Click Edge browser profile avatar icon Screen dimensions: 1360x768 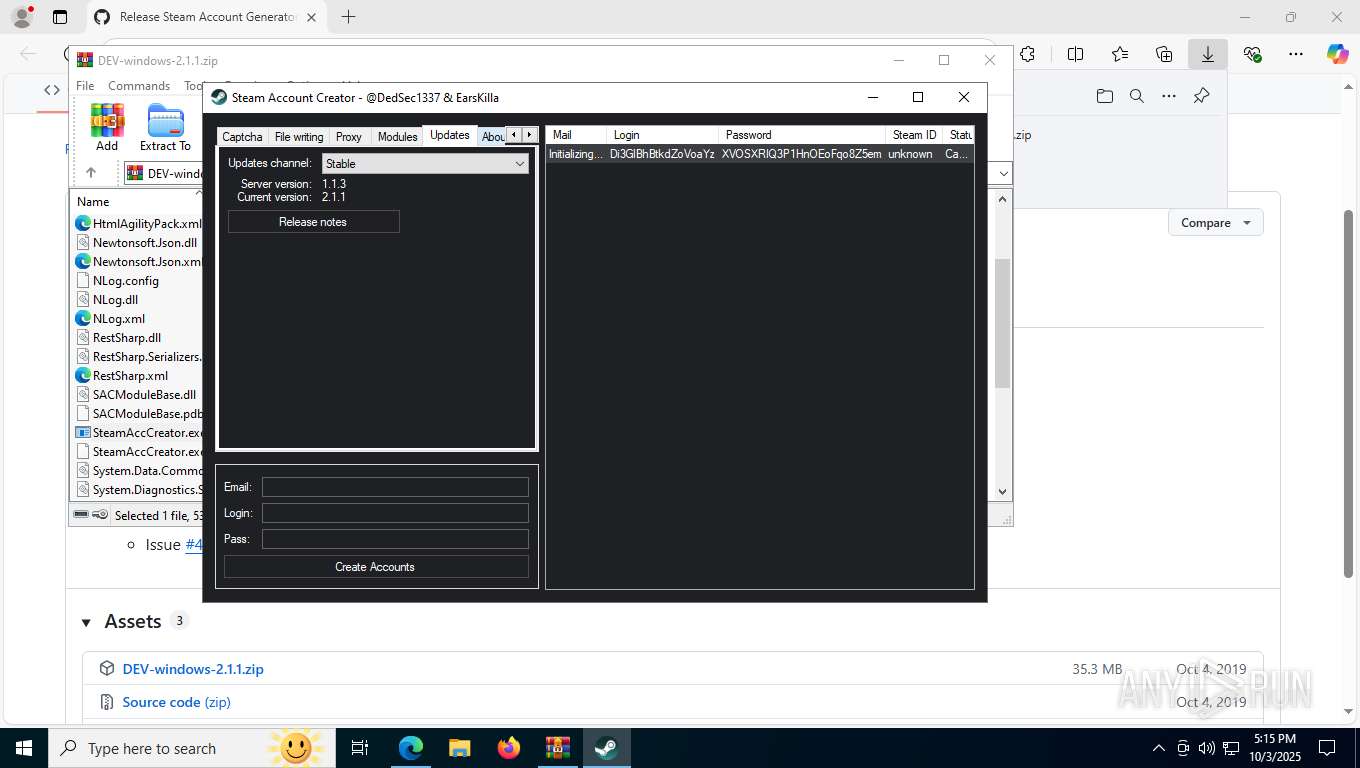click(21, 17)
